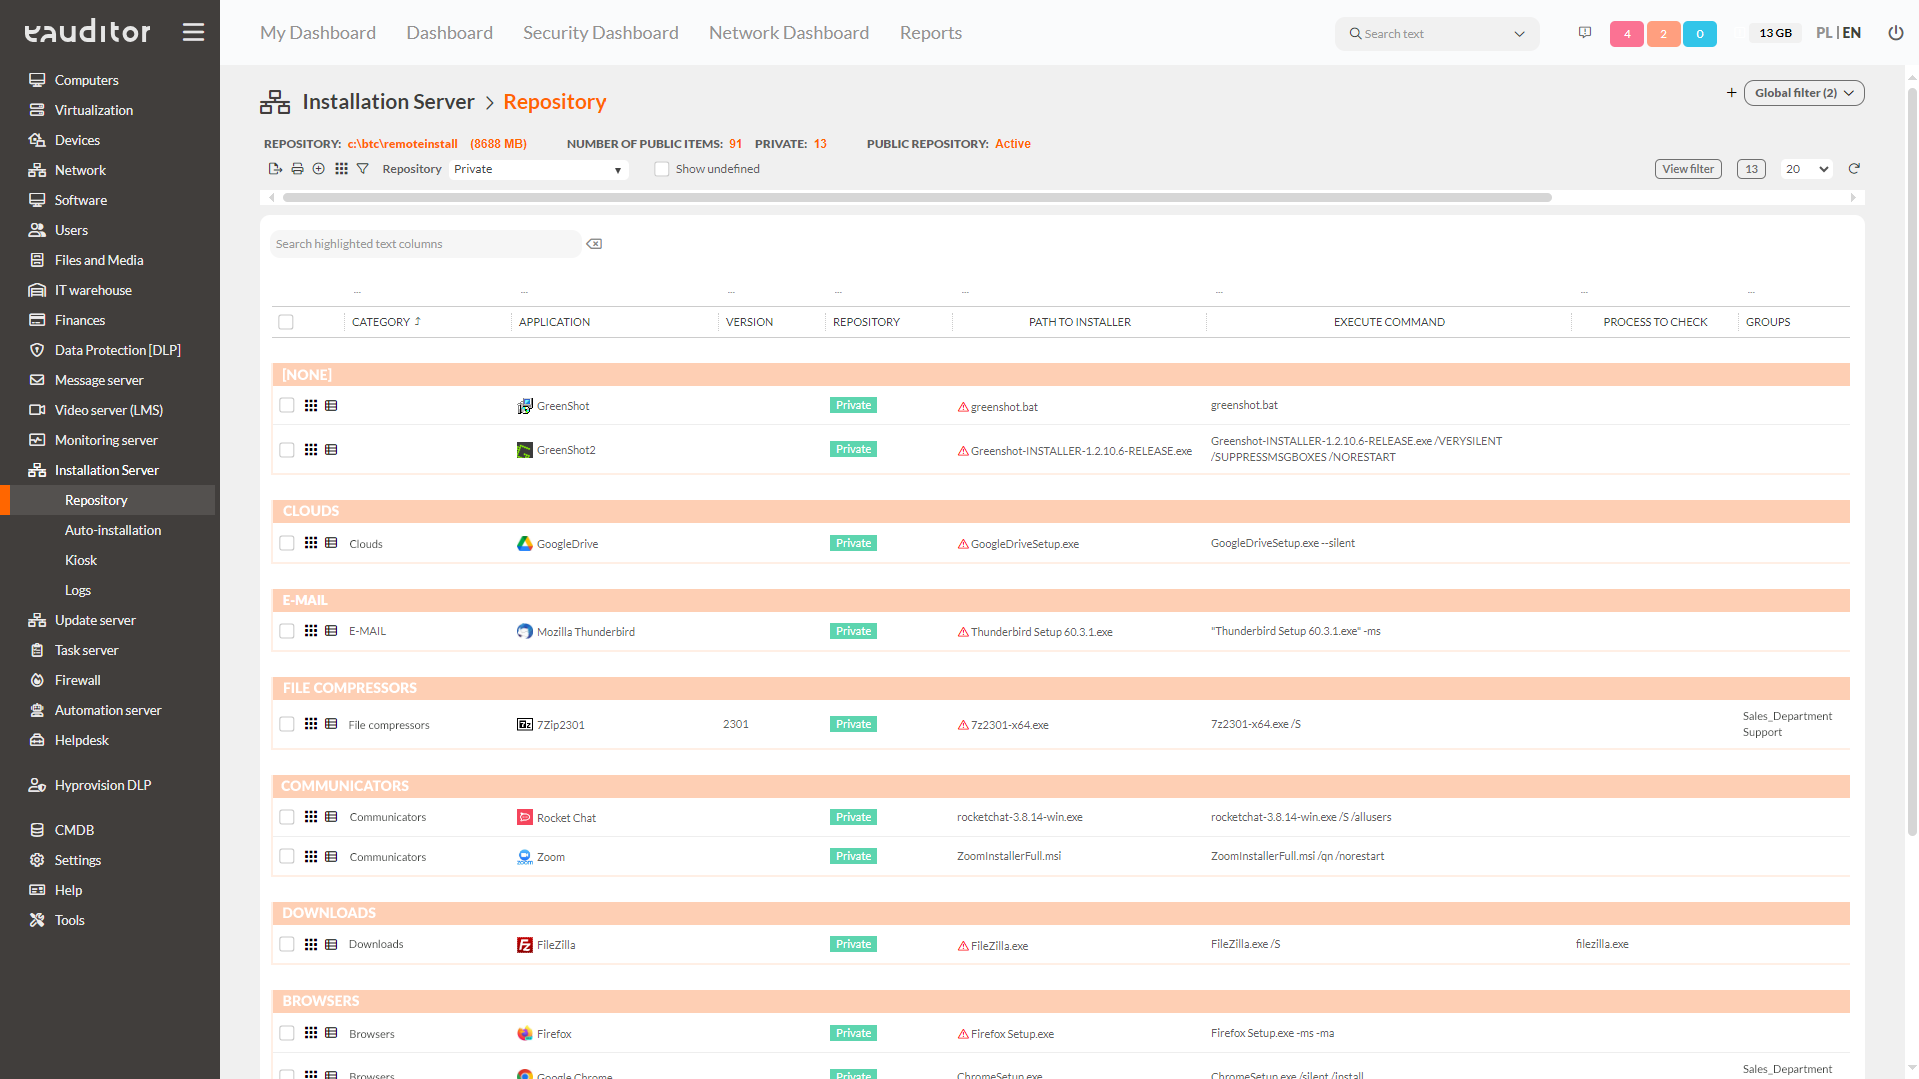Image resolution: width=1919 pixels, height=1079 pixels.
Task: Check the GreenShot2 row checkbox
Action: click(x=287, y=450)
